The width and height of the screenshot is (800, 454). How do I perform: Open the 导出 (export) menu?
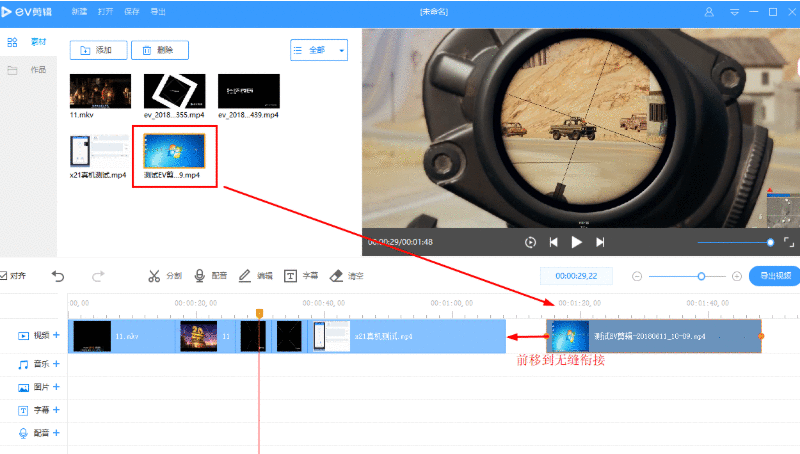click(158, 12)
